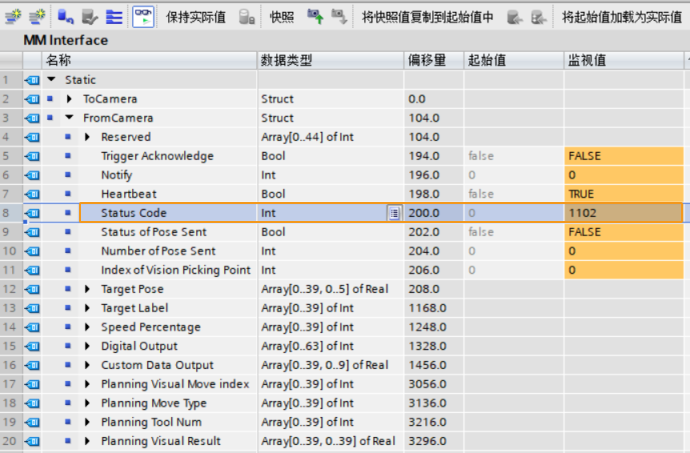Click 将快照值复制到起始值中 button
This screenshot has width=690, height=453.
[x=427, y=17]
